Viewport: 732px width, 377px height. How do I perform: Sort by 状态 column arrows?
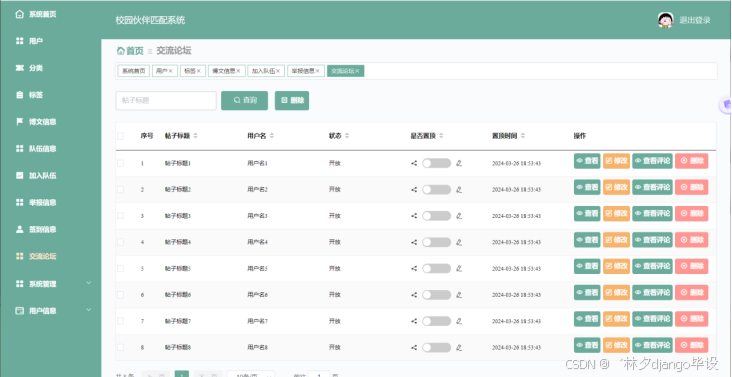(x=347, y=136)
